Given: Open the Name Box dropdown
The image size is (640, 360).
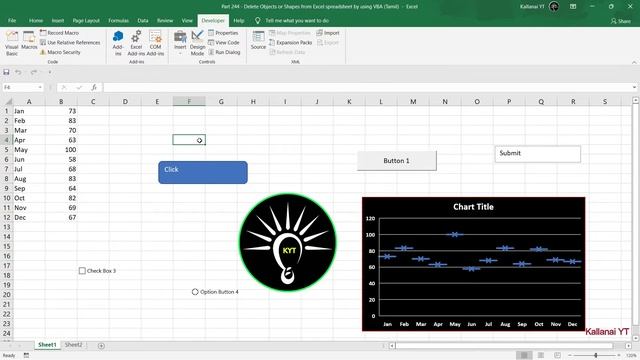Looking at the screenshot, I should 40,87.
